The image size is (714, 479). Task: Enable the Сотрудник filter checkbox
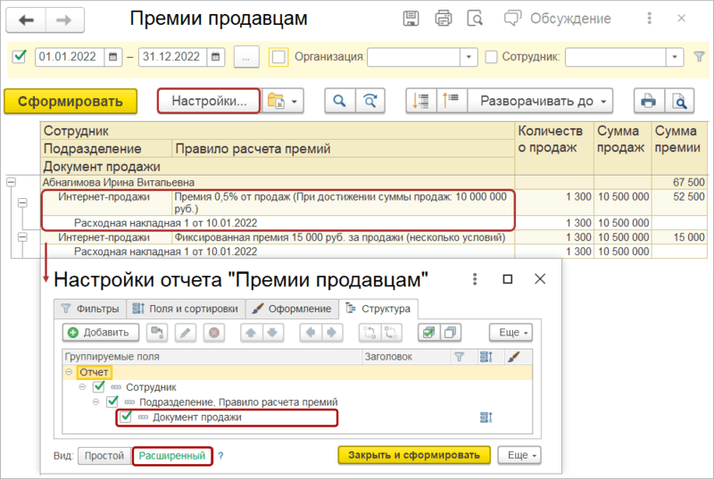[x=491, y=57]
